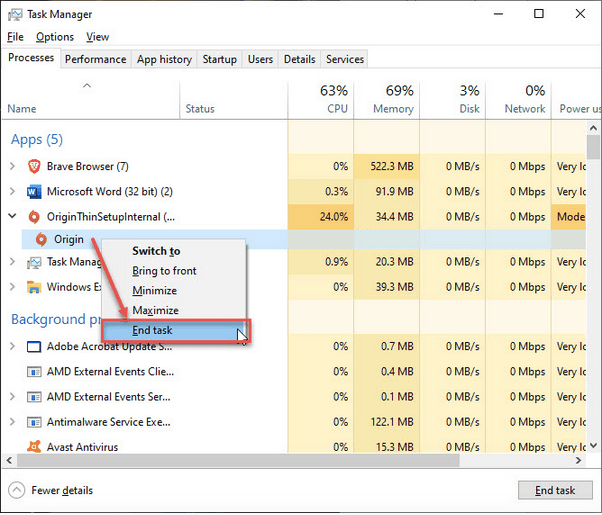
Task: Select Minimize in the context menu
Action: click(x=174, y=291)
